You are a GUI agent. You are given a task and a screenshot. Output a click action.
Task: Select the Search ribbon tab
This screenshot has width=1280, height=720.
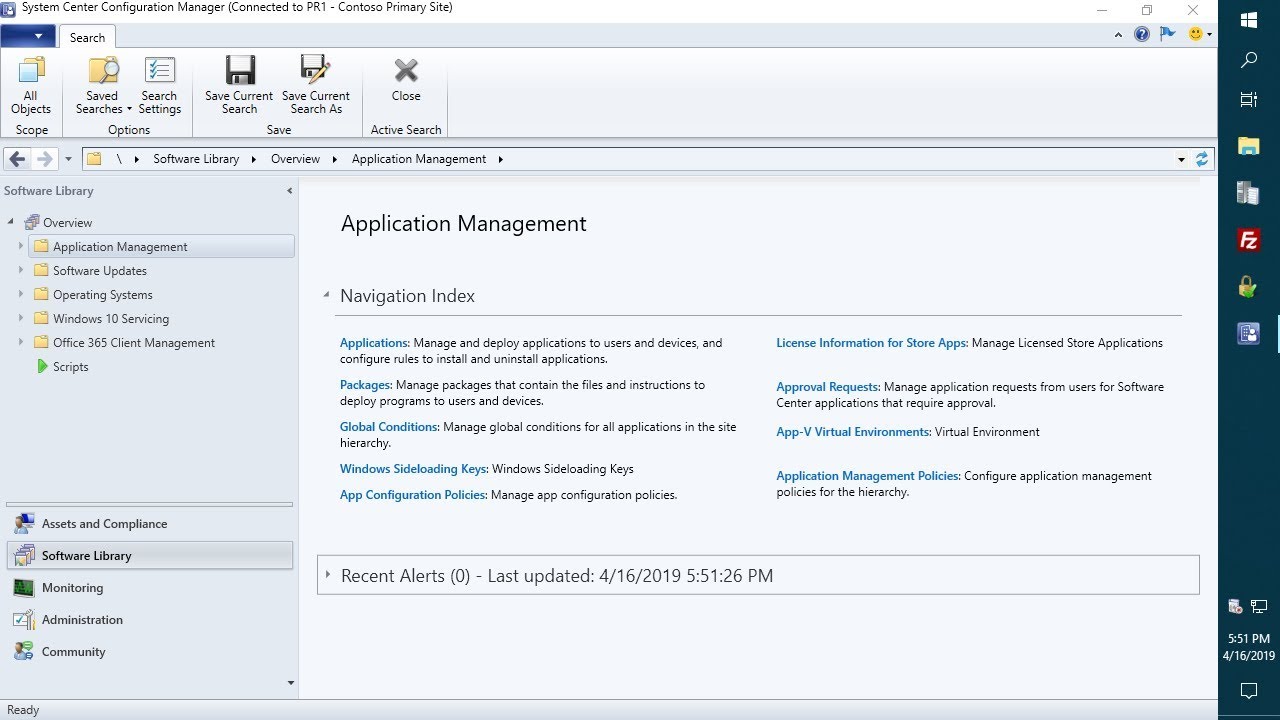pyautogui.click(x=87, y=37)
